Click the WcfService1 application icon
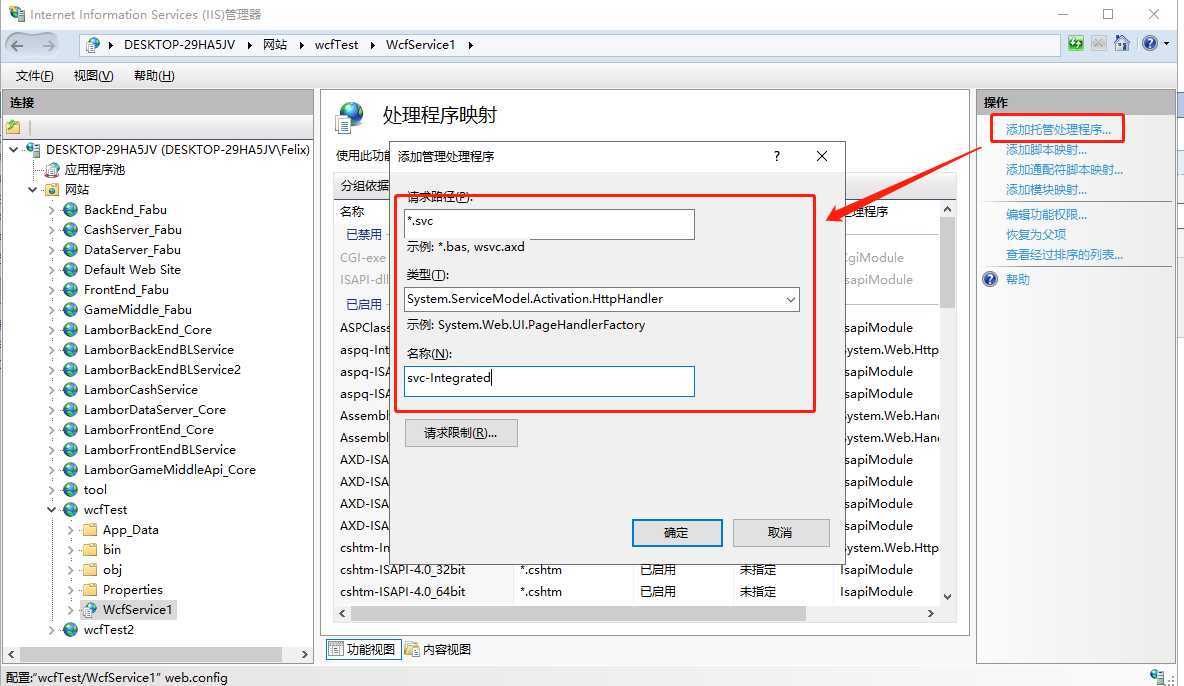This screenshot has height=686, width=1184. tap(90, 610)
